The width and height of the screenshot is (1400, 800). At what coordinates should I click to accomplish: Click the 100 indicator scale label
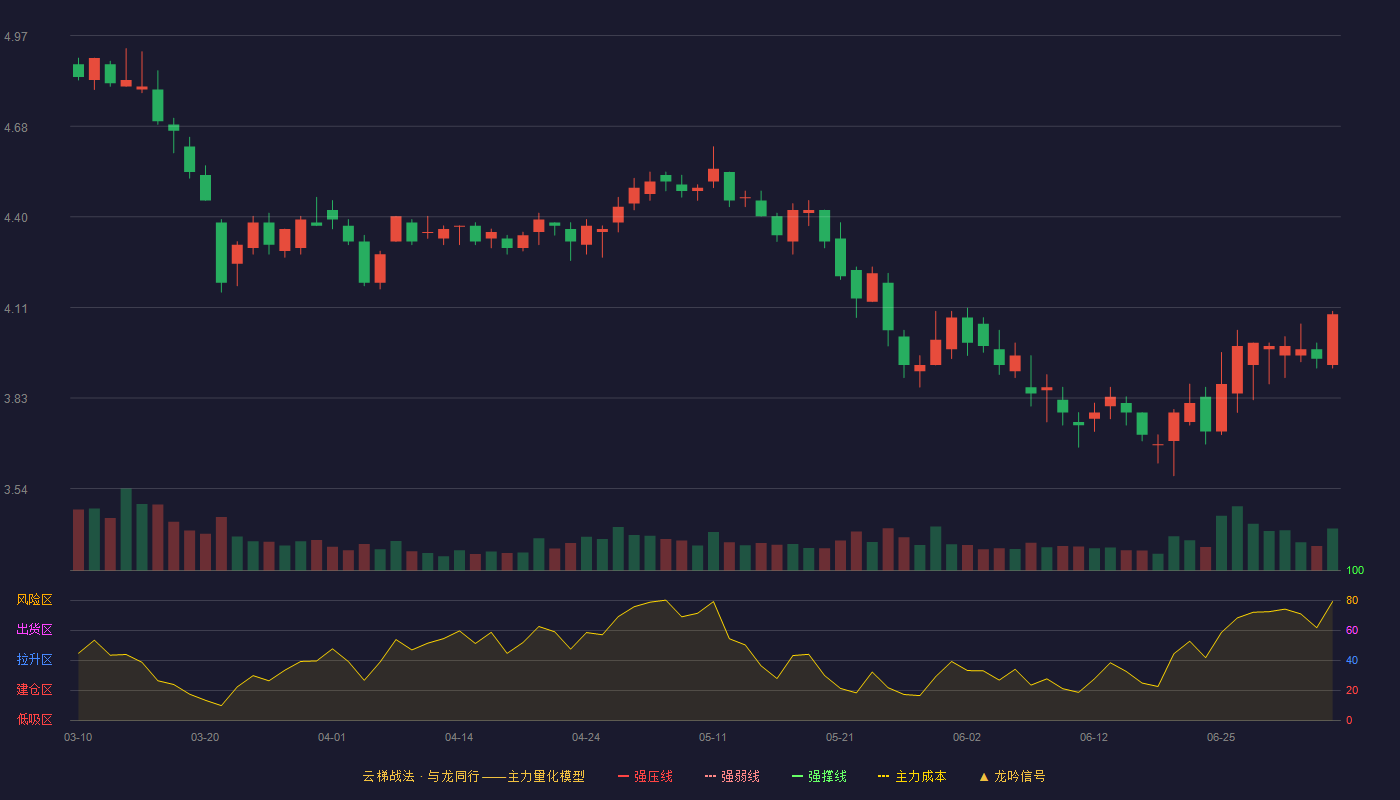point(1355,571)
